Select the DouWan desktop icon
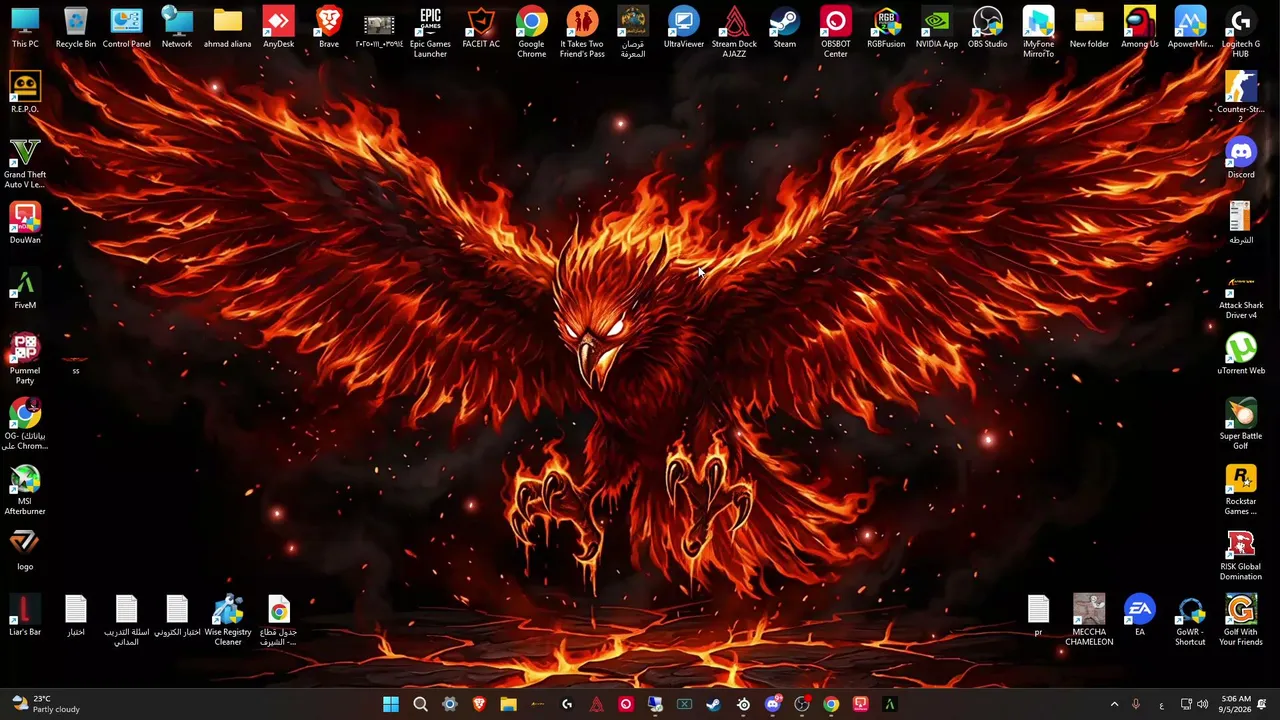1280x720 pixels. (25, 224)
